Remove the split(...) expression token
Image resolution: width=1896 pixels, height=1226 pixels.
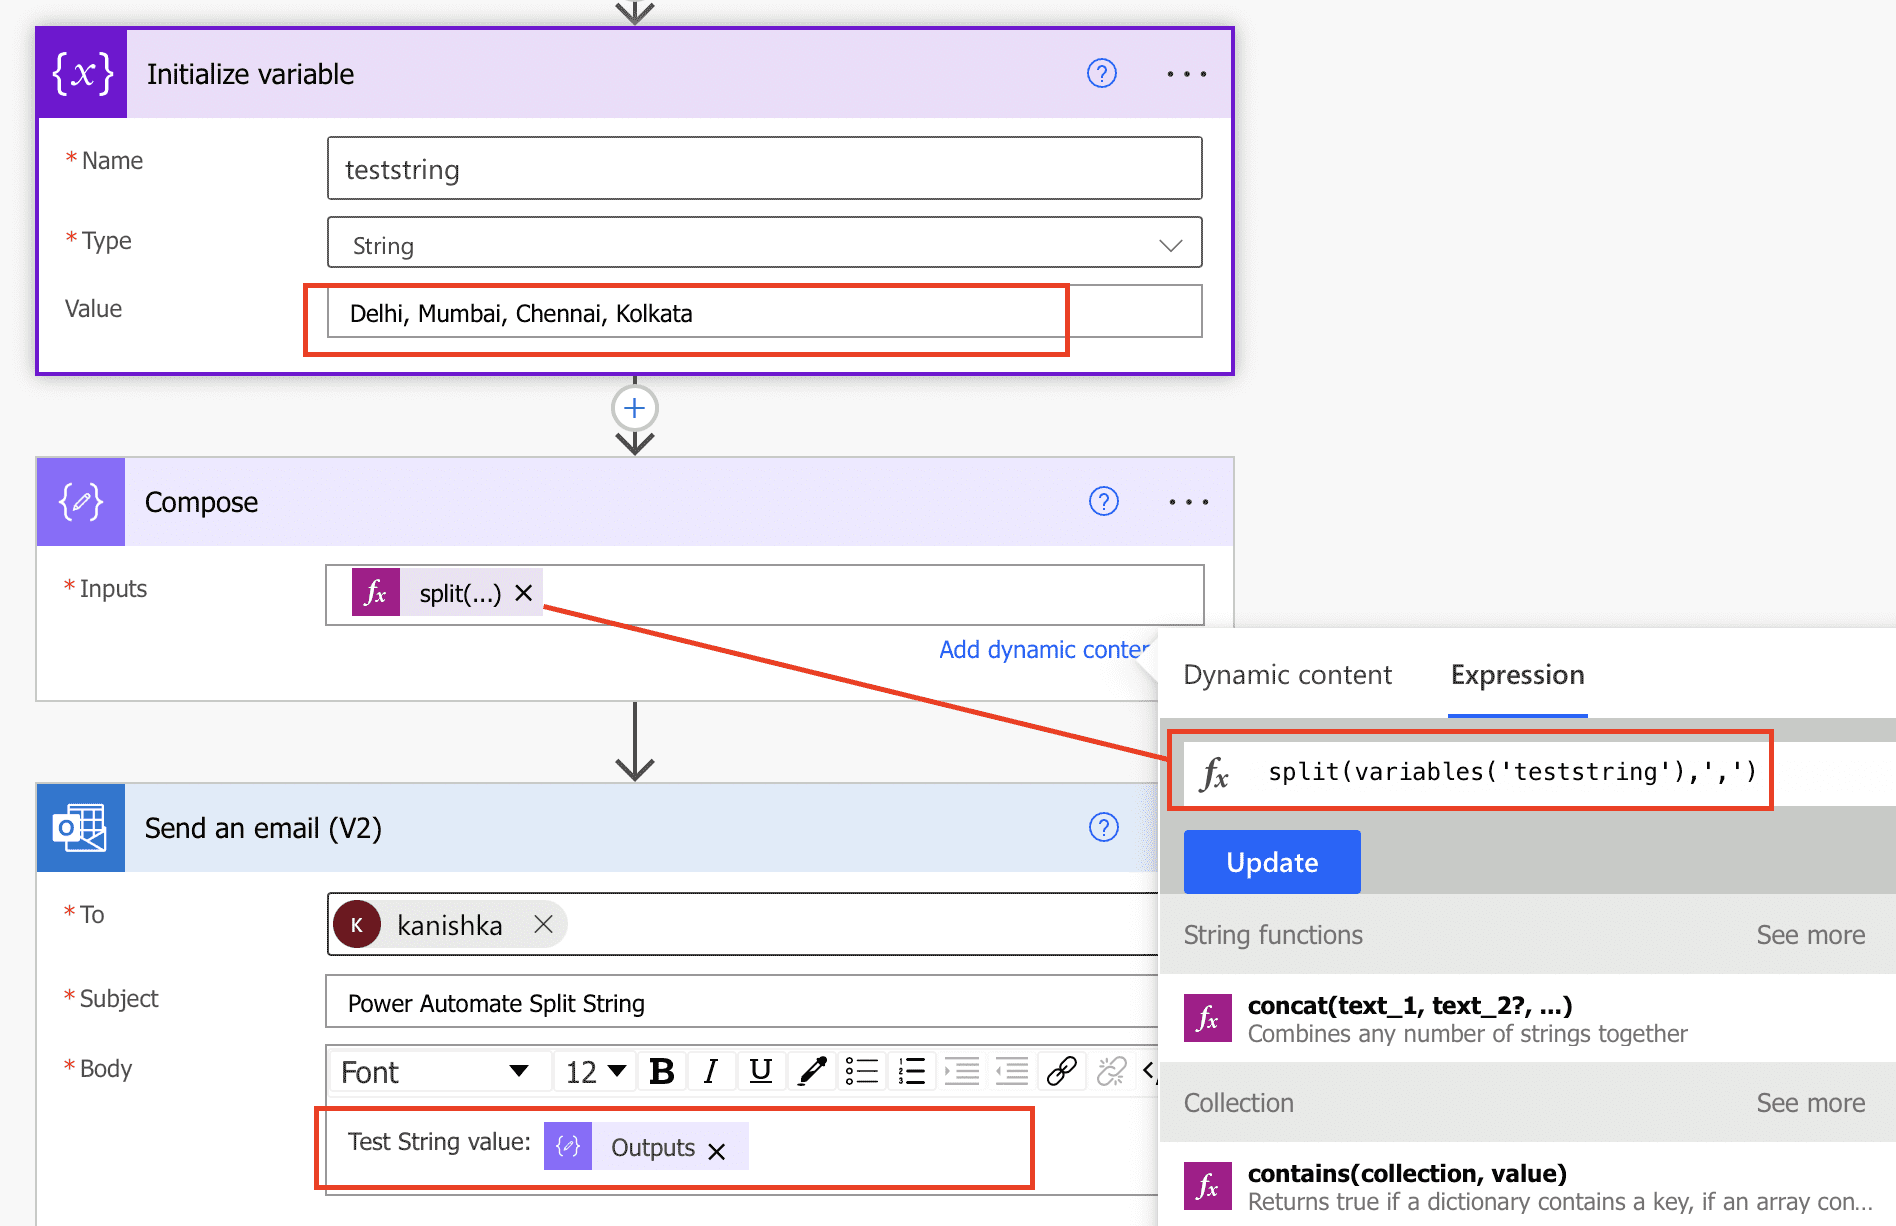pyautogui.click(x=523, y=593)
